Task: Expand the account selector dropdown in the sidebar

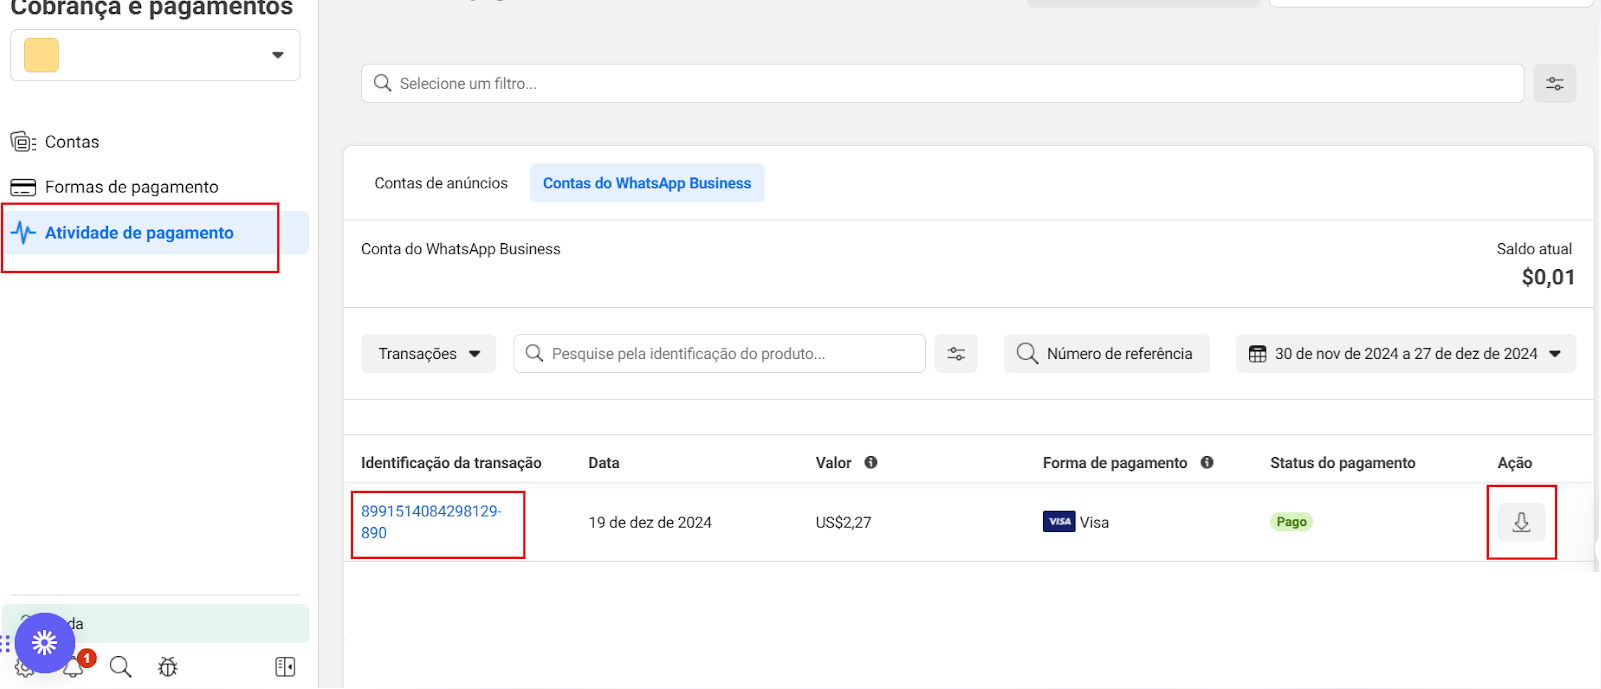Action: tap(155, 55)
